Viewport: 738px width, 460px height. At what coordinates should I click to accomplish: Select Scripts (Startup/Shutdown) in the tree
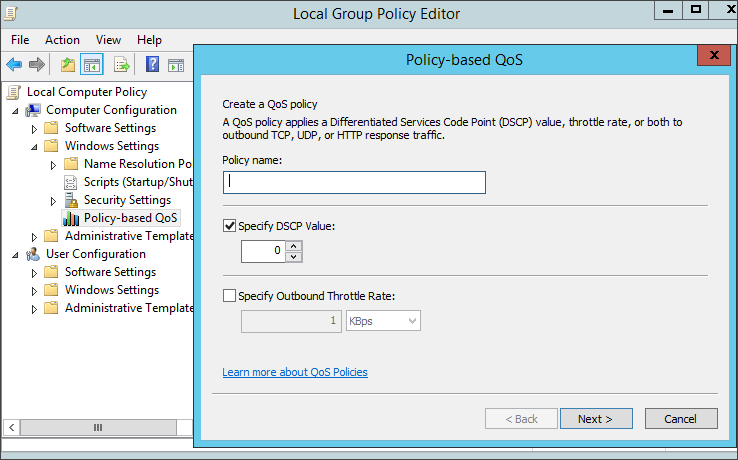pos(138,182)
